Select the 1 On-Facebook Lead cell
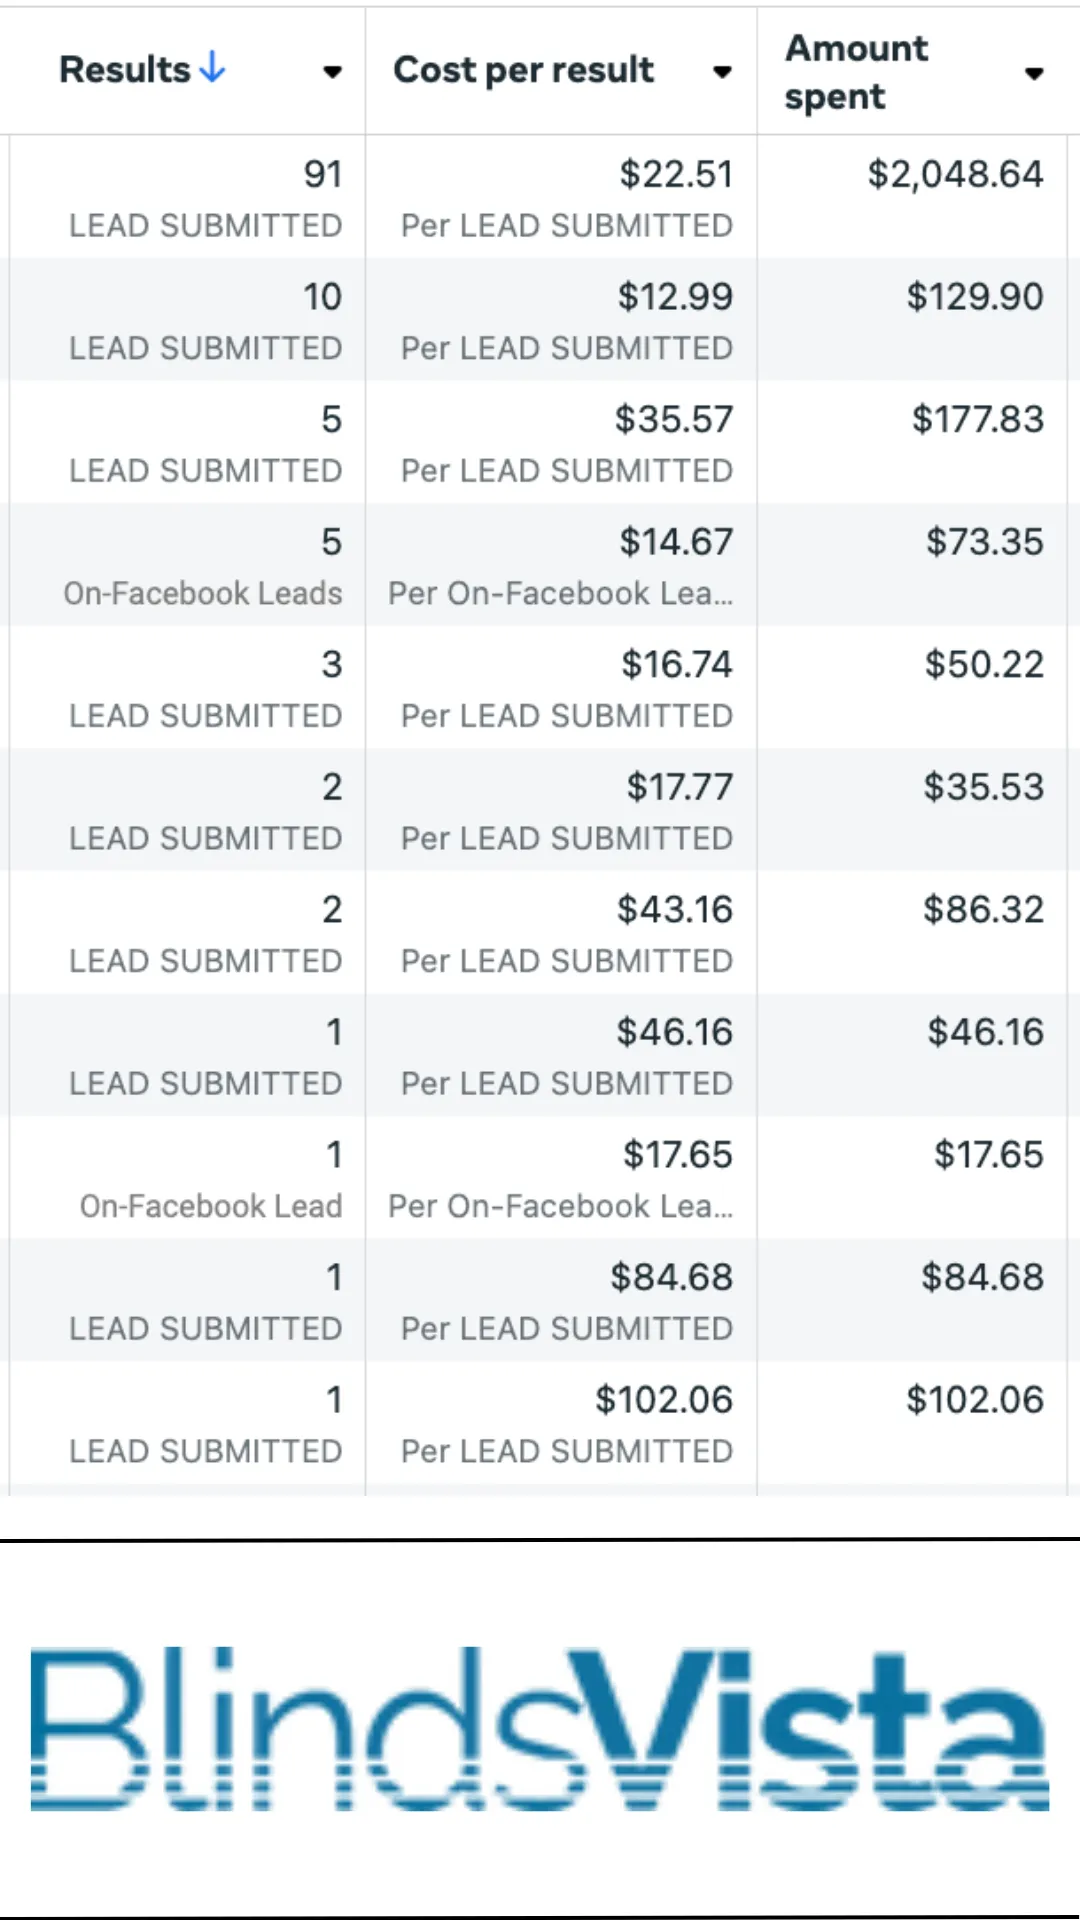 click(x=210, y=1179)
